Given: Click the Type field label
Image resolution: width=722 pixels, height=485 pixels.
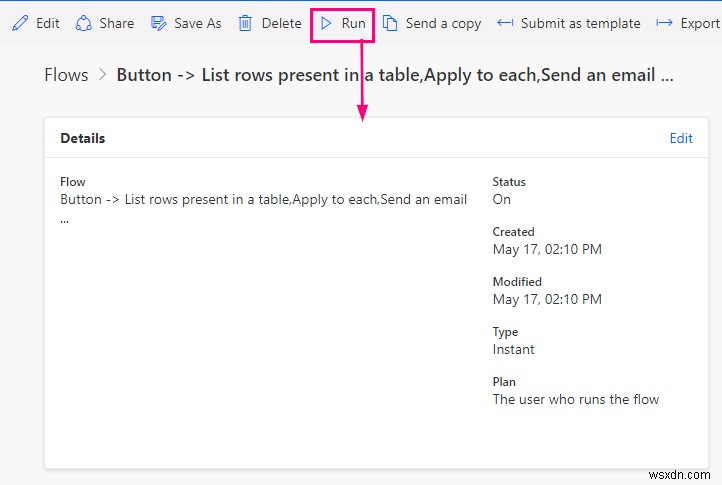Looking at the screenshot, I should pyautogui.click(x=505, y=332).
